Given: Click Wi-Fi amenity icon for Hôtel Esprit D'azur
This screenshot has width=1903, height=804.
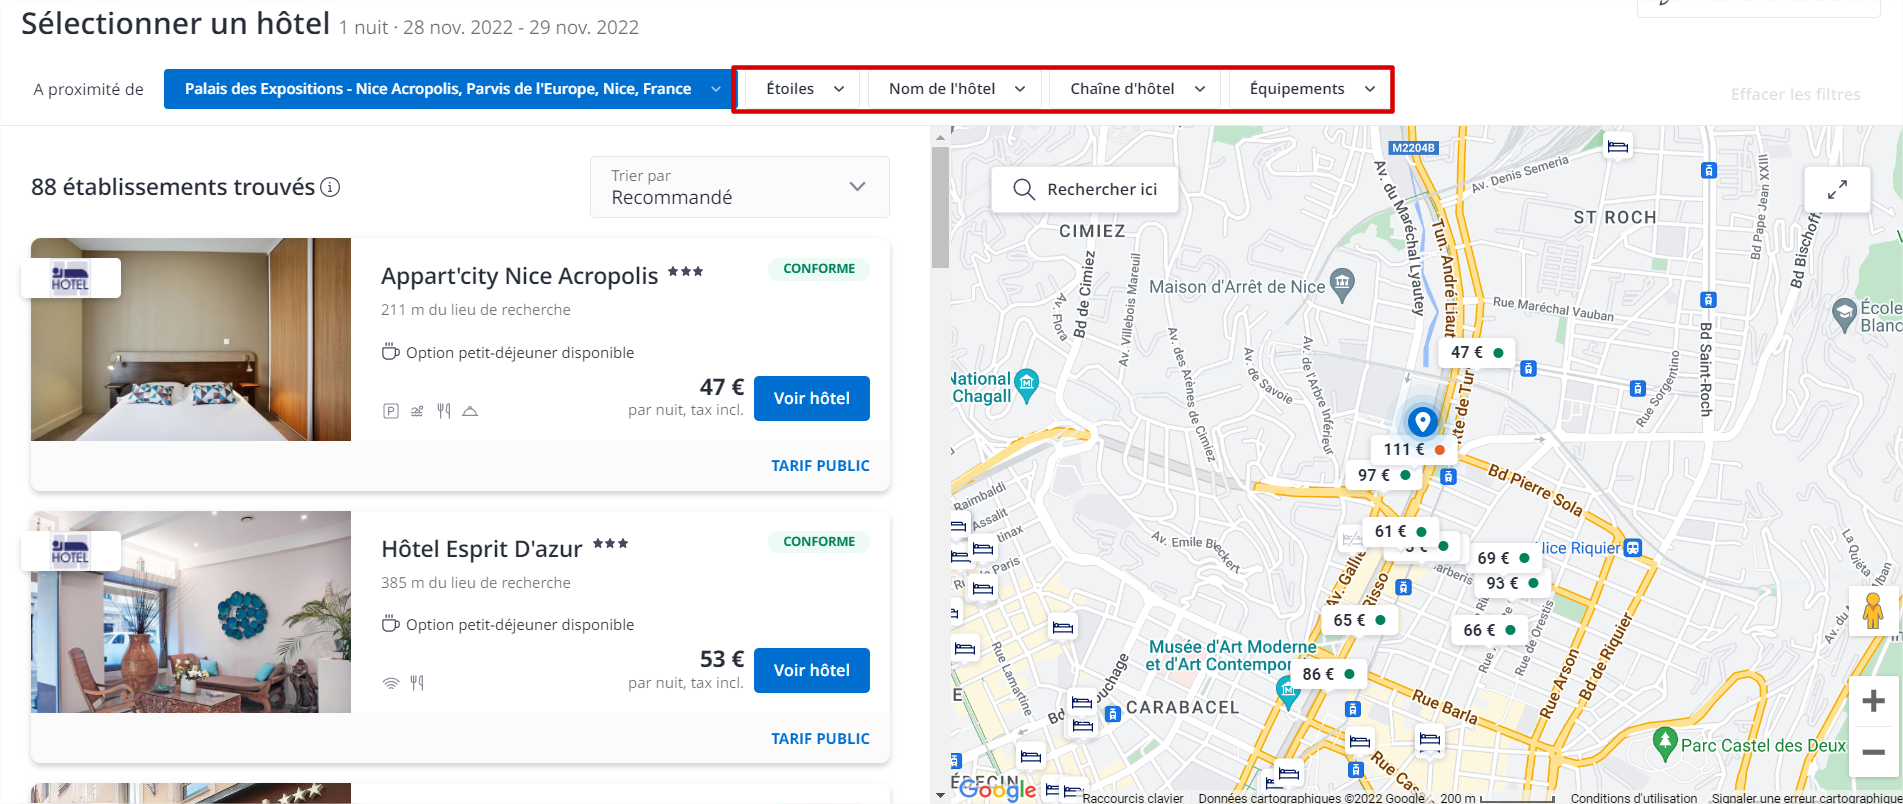Looking at the screenshot, I should point(391,683).
